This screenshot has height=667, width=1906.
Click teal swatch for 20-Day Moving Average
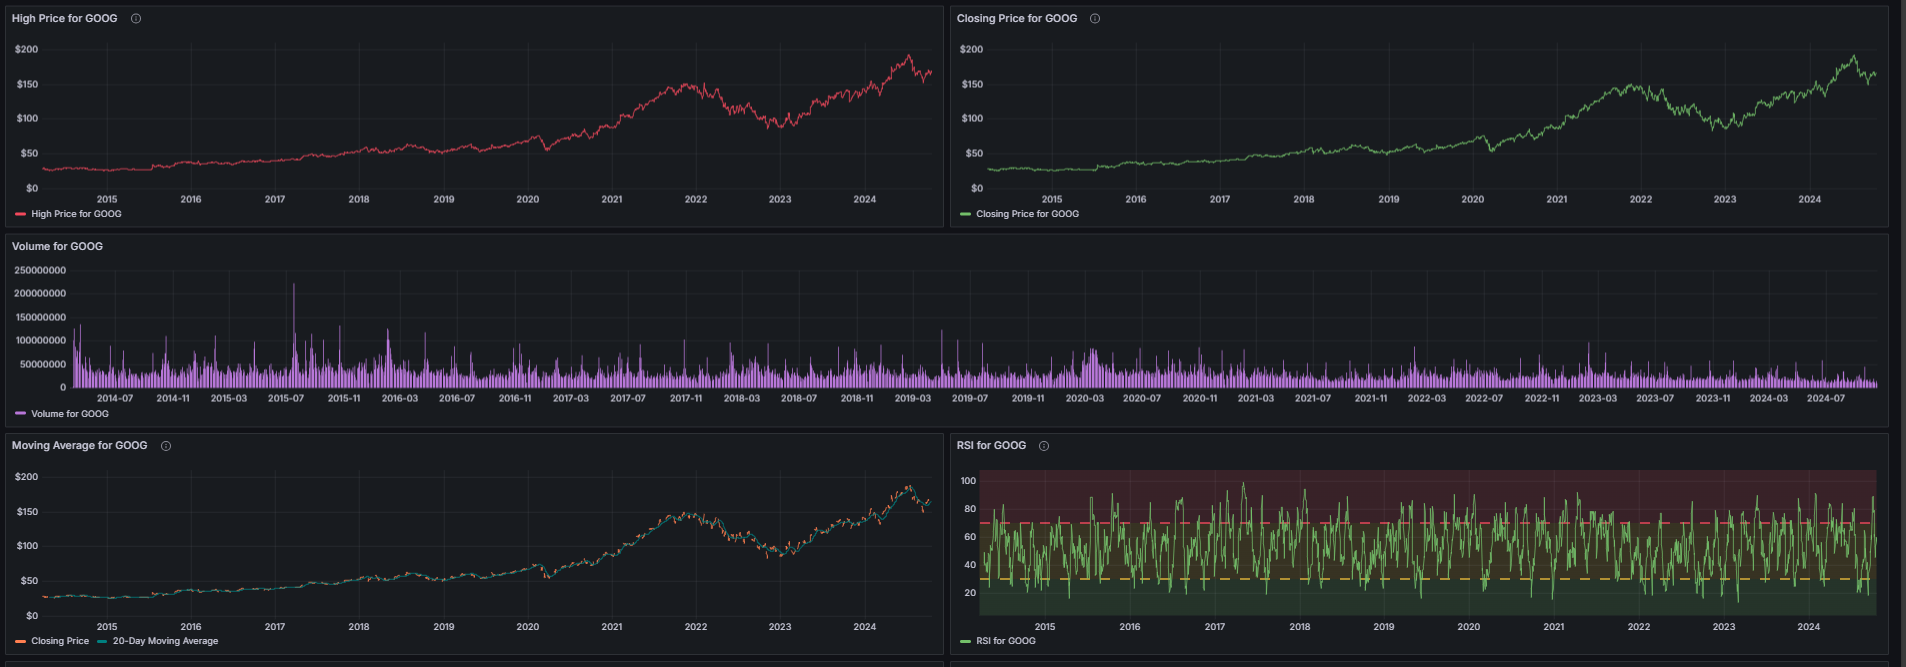click(x=102, y=641)
